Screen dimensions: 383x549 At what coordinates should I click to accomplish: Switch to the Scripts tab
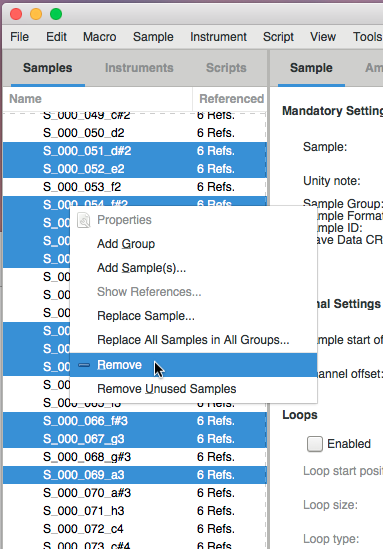click(x=226, y=68)
